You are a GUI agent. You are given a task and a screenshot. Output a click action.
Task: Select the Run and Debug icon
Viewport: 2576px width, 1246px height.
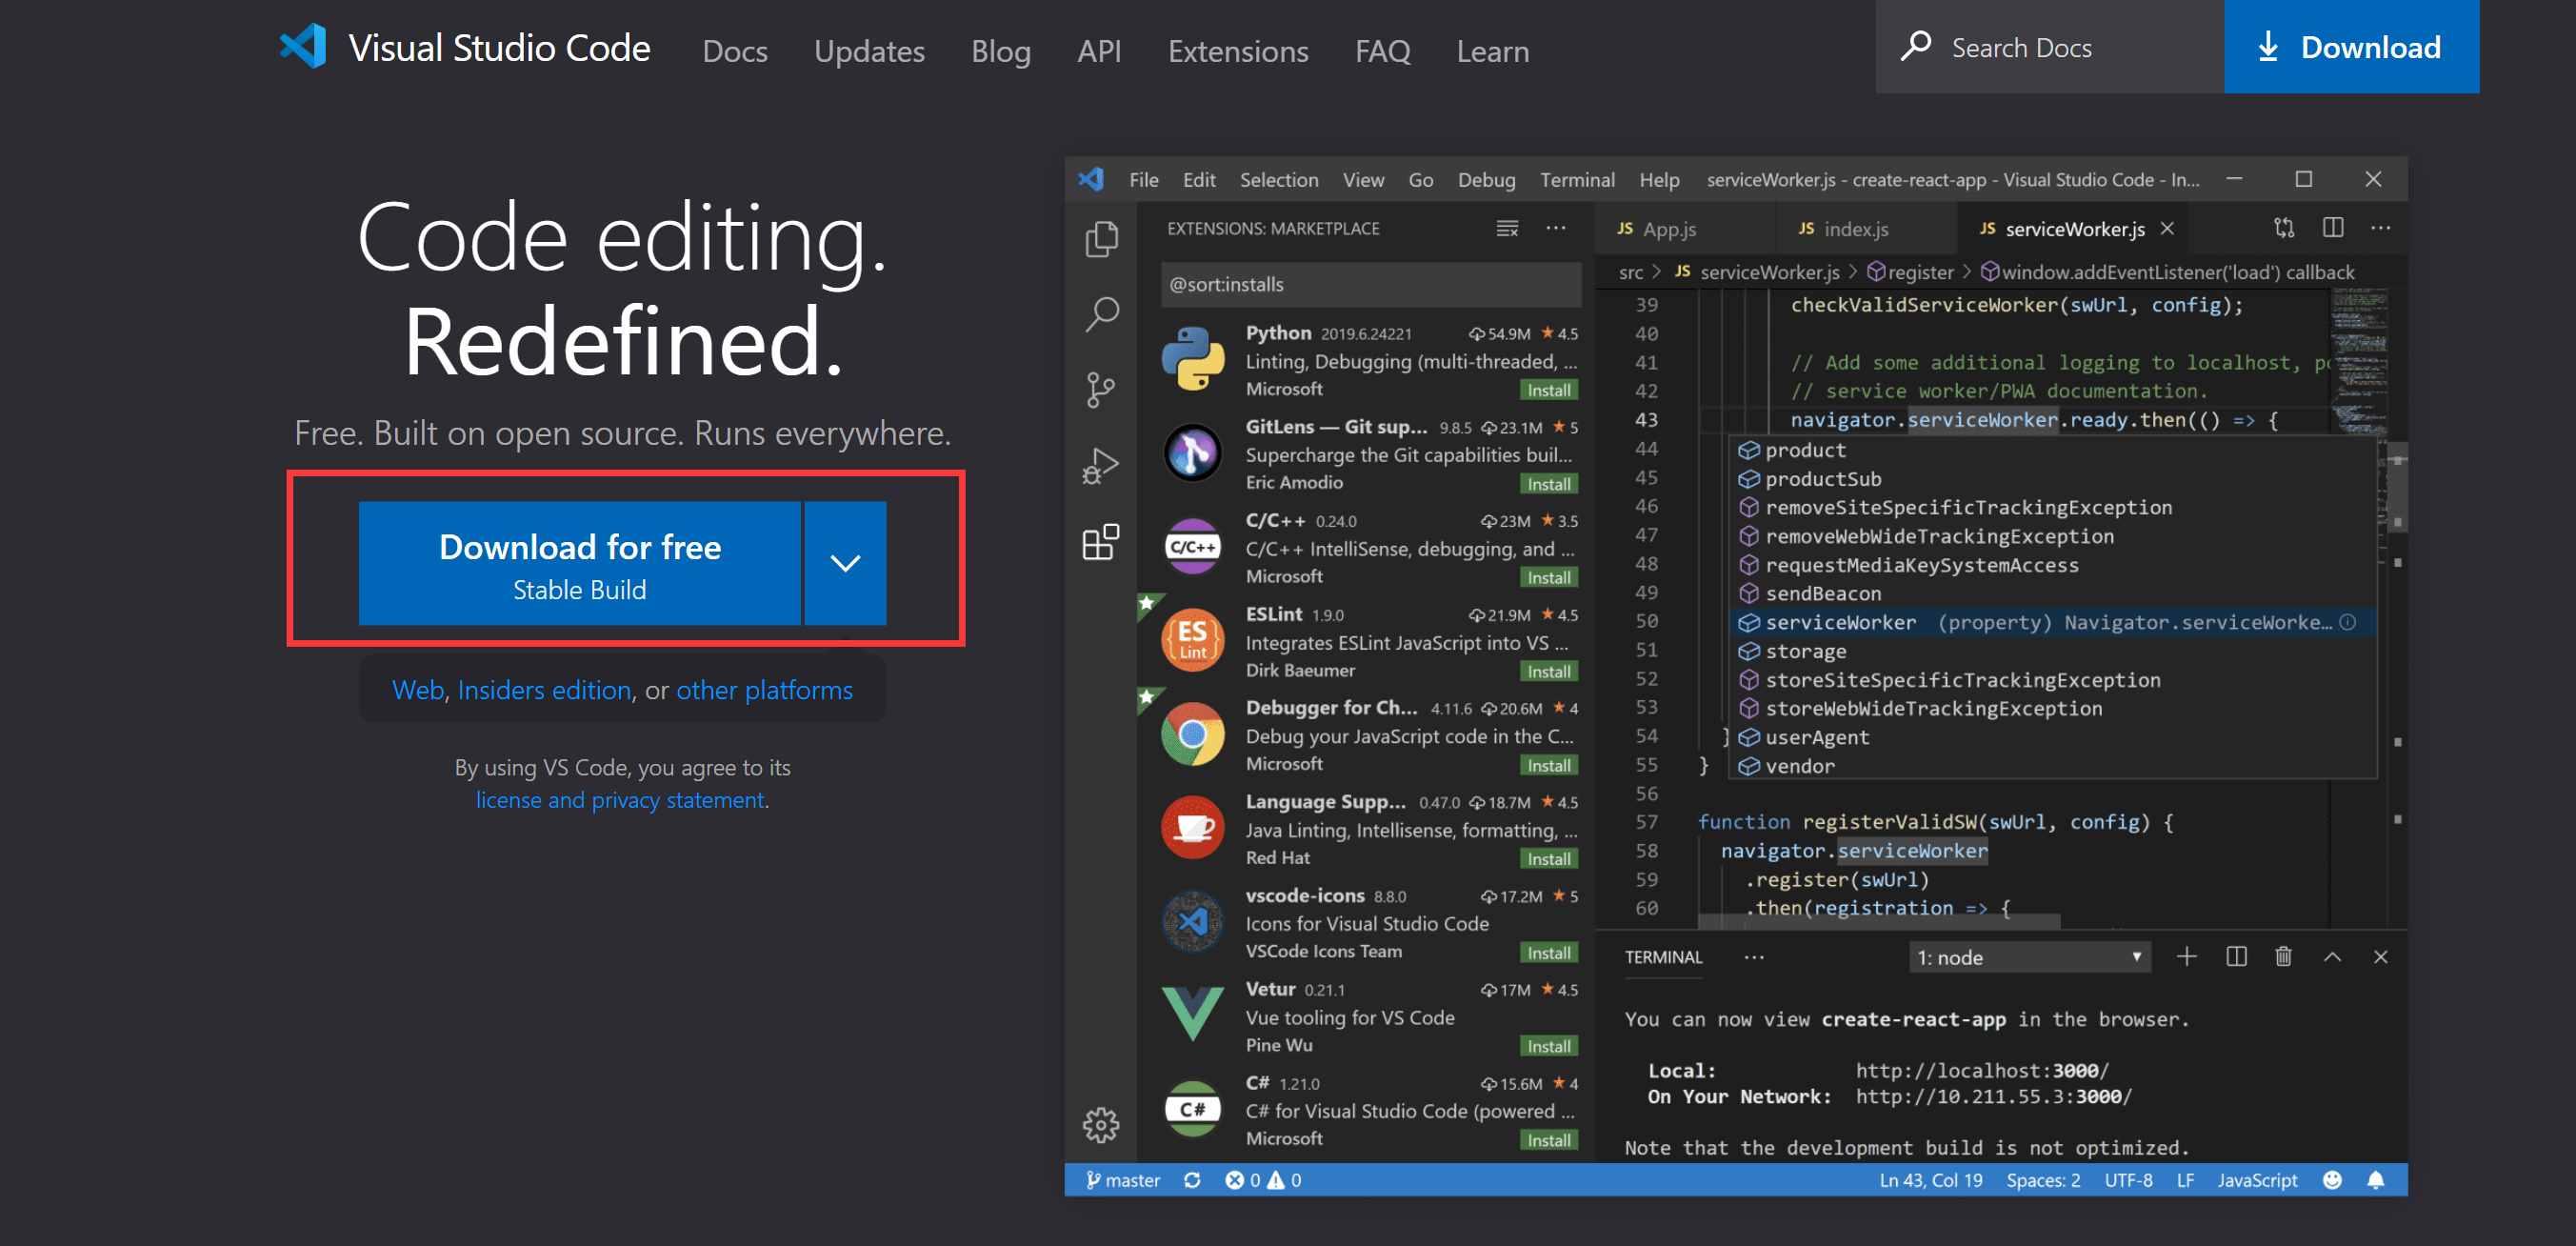click(1100, 464)
